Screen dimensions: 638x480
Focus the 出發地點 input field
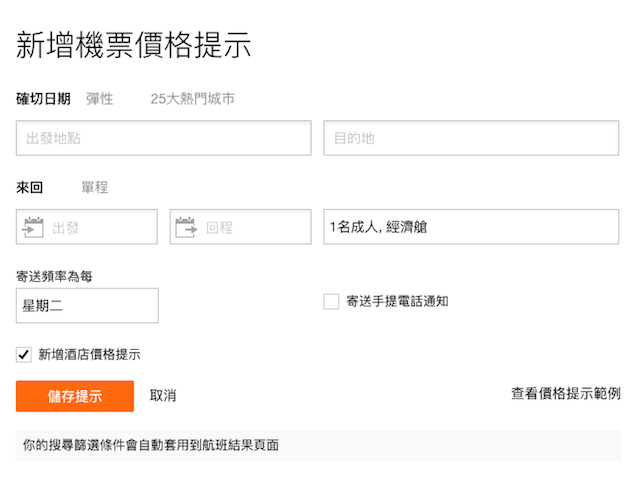pyautogui.click(x=164, y=138)
